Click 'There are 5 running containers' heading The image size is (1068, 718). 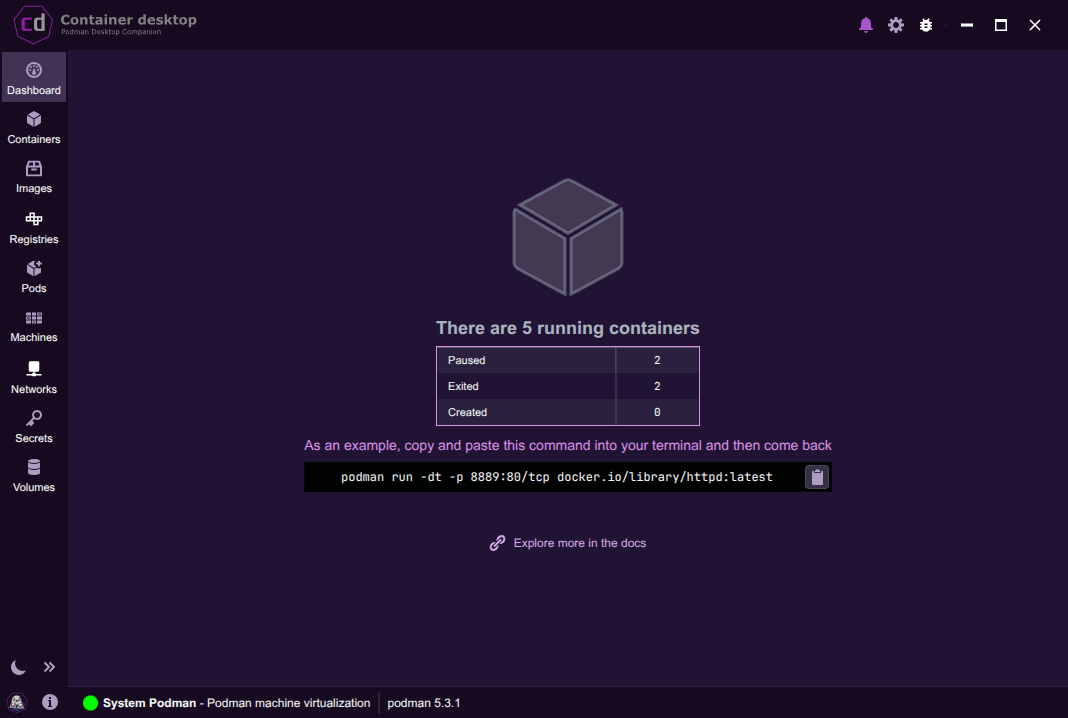[567, 328]
